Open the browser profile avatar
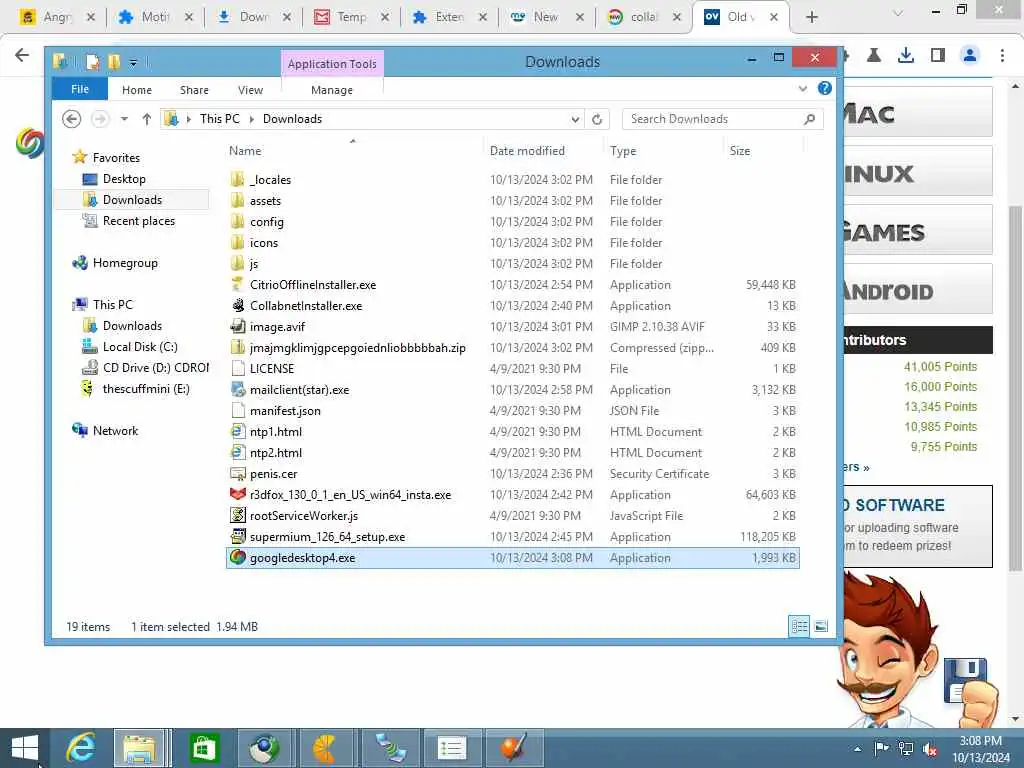The height and width of the screenshot is (768, 1024). point(970,56)
